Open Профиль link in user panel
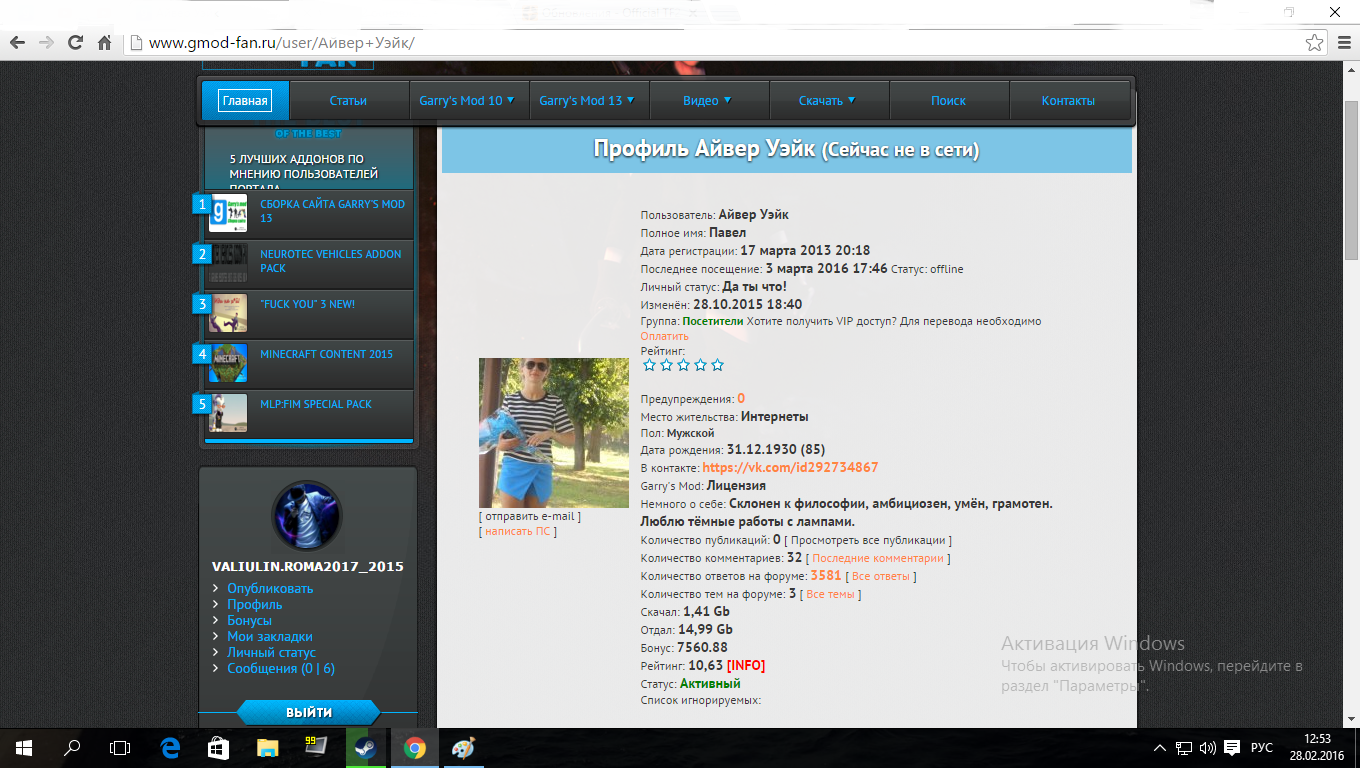This screenshot has width=1360, height=768. point(254,604)
